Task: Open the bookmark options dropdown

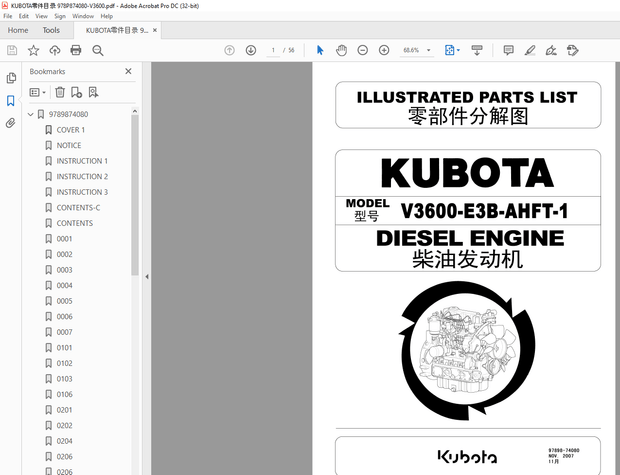Action: click(x=38, y=92)
